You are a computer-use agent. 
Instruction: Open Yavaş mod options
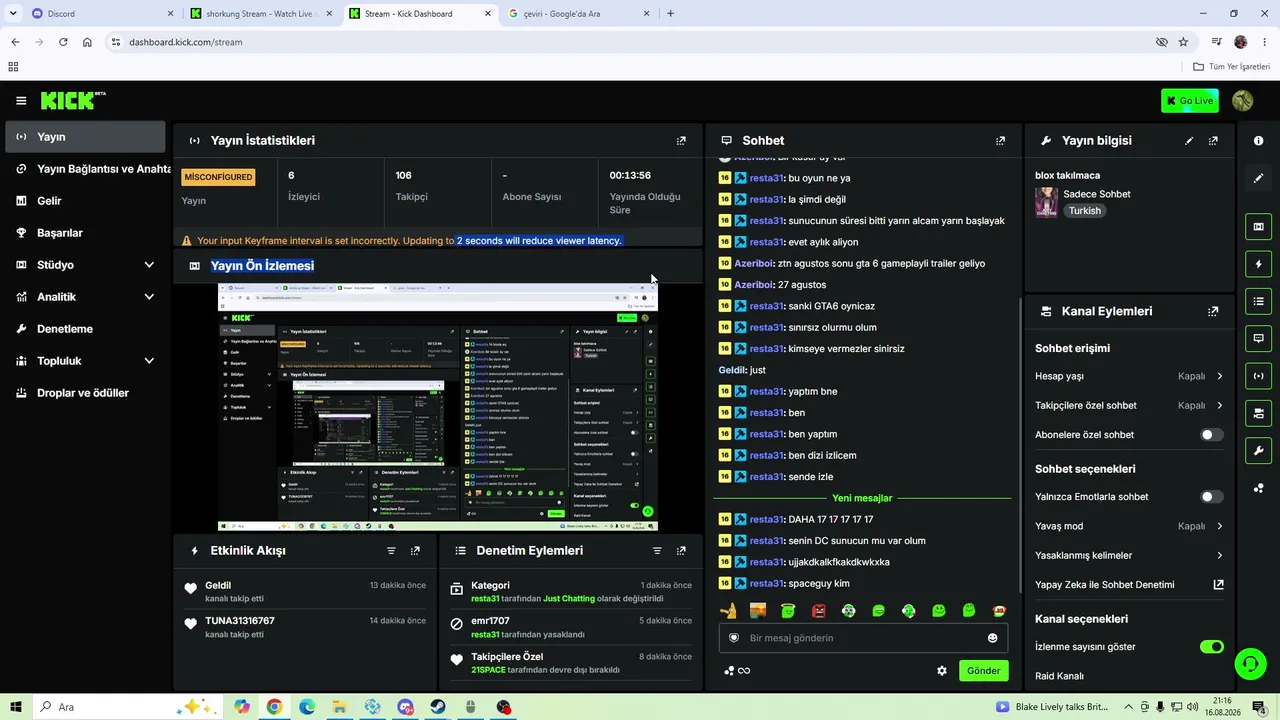click(1129, 526)
